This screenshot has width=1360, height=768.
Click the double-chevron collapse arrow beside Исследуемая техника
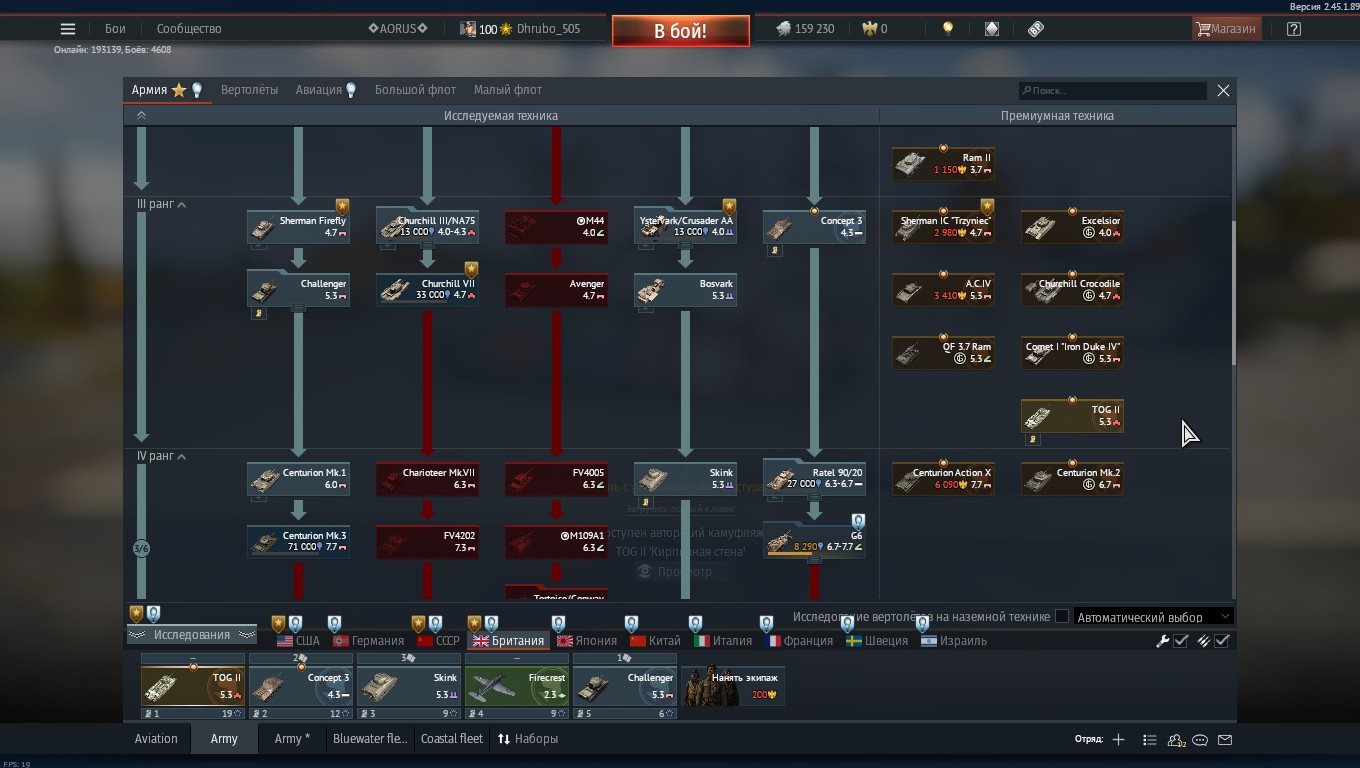point(141,116)
